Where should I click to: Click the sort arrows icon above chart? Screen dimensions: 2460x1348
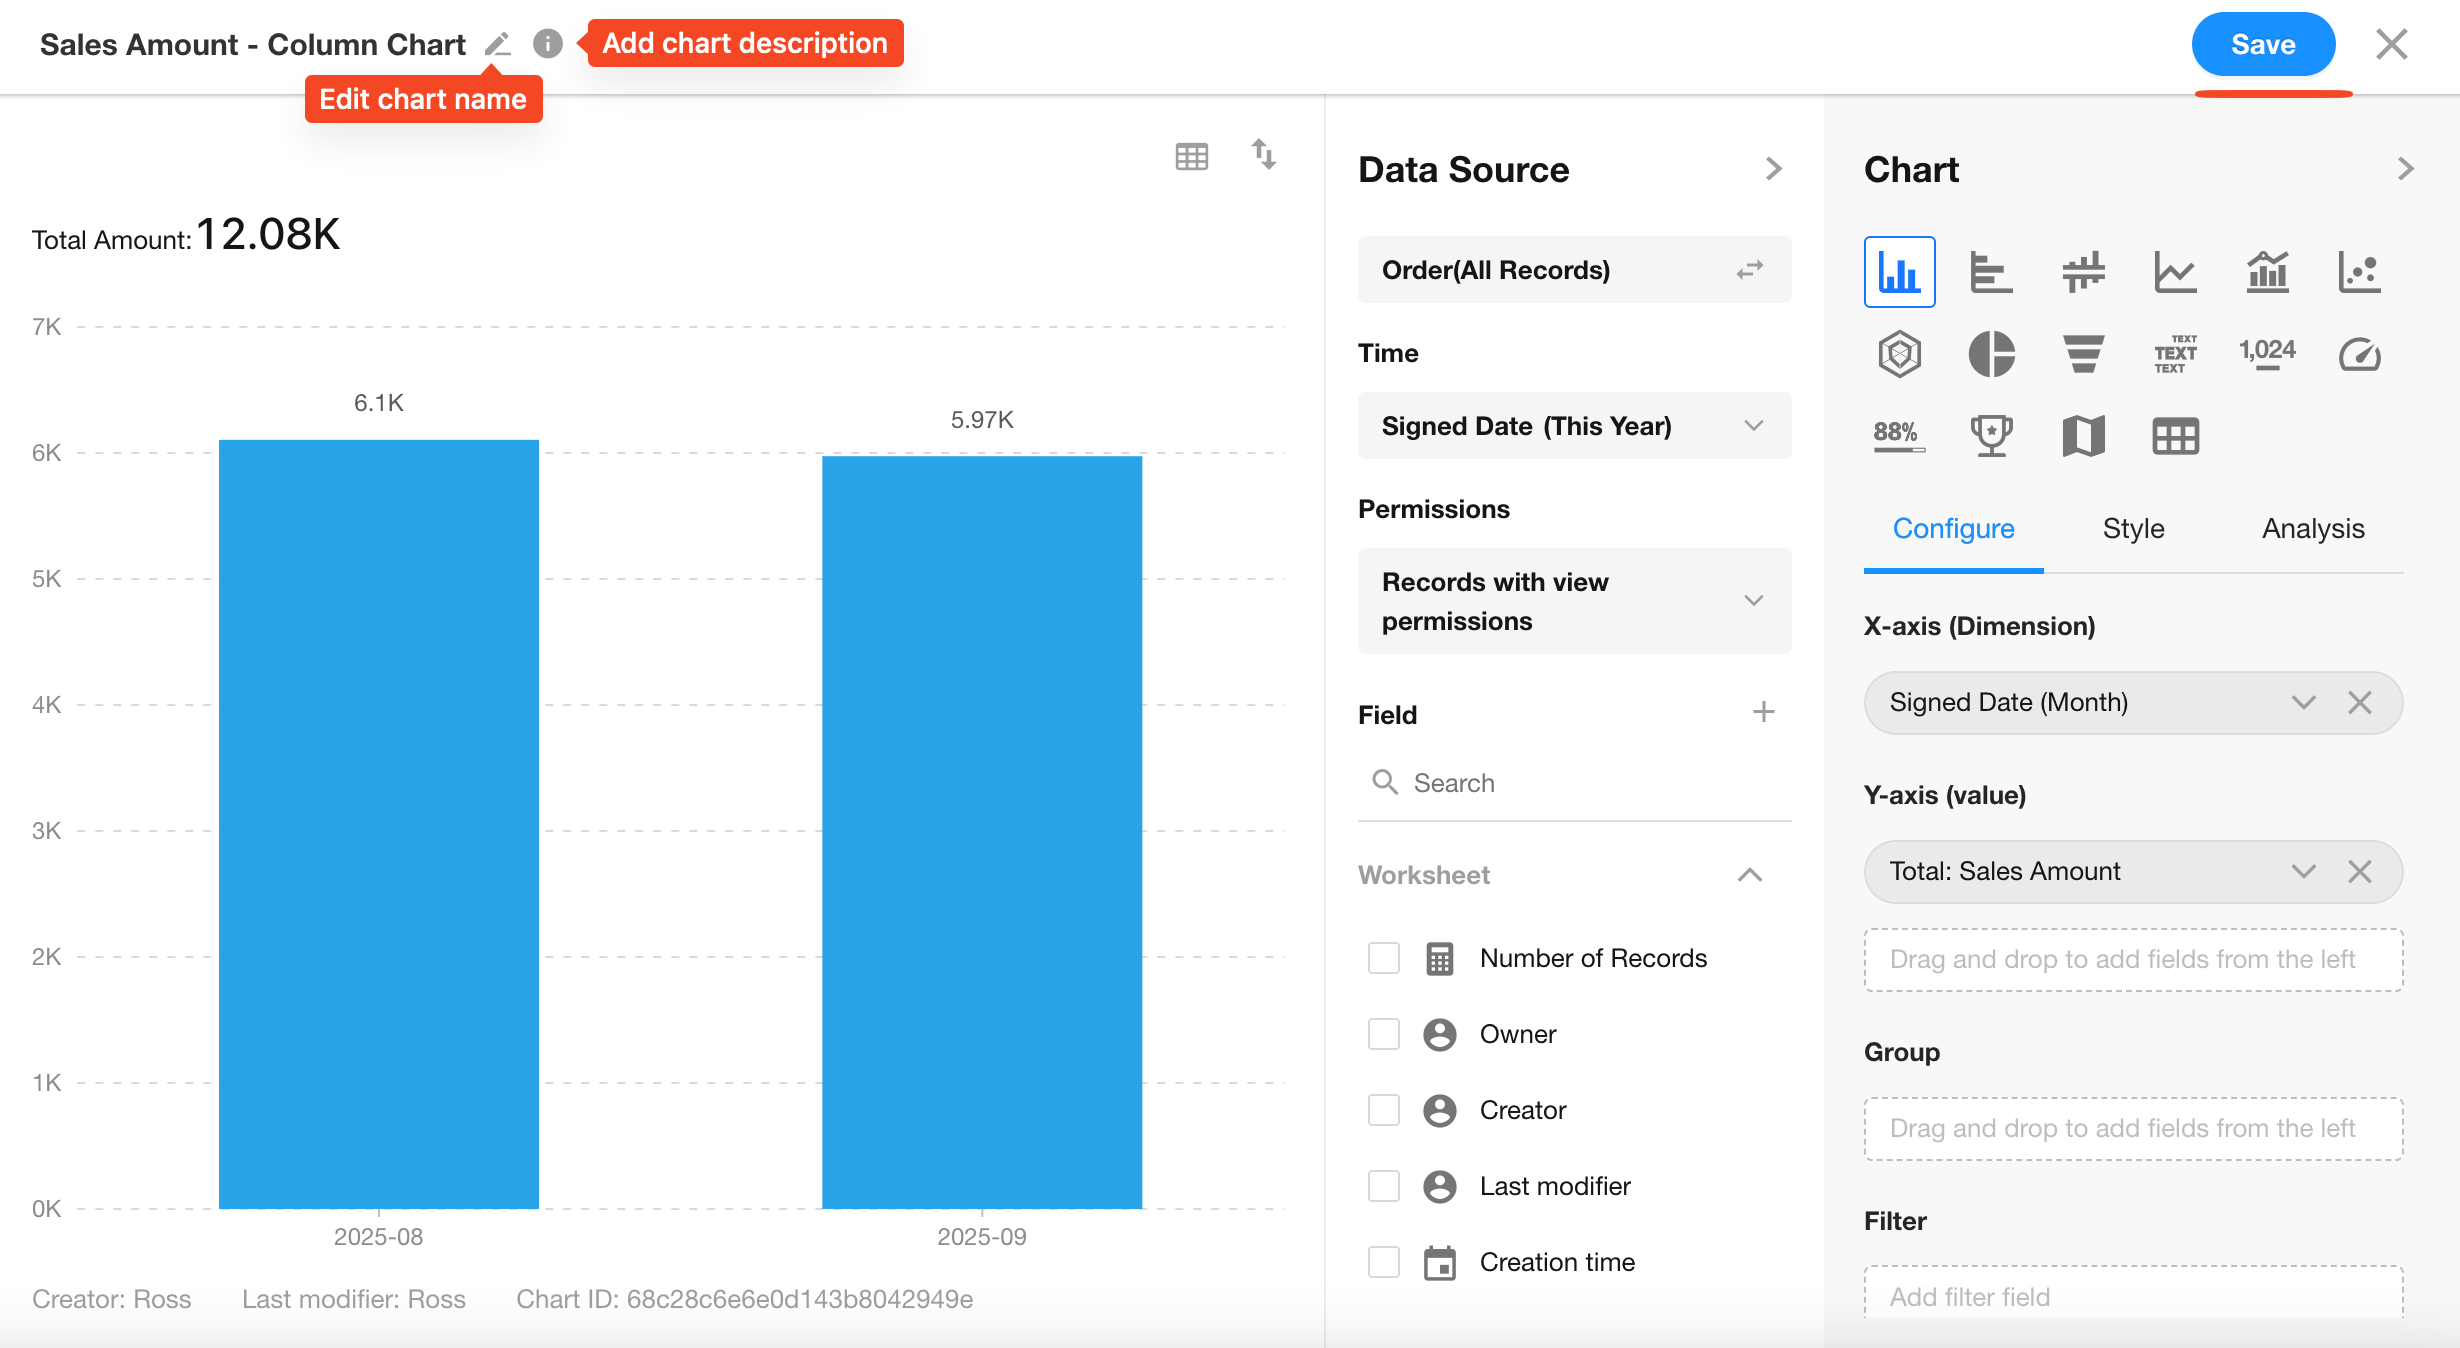pyautogui.click(x=1264, y=155)
